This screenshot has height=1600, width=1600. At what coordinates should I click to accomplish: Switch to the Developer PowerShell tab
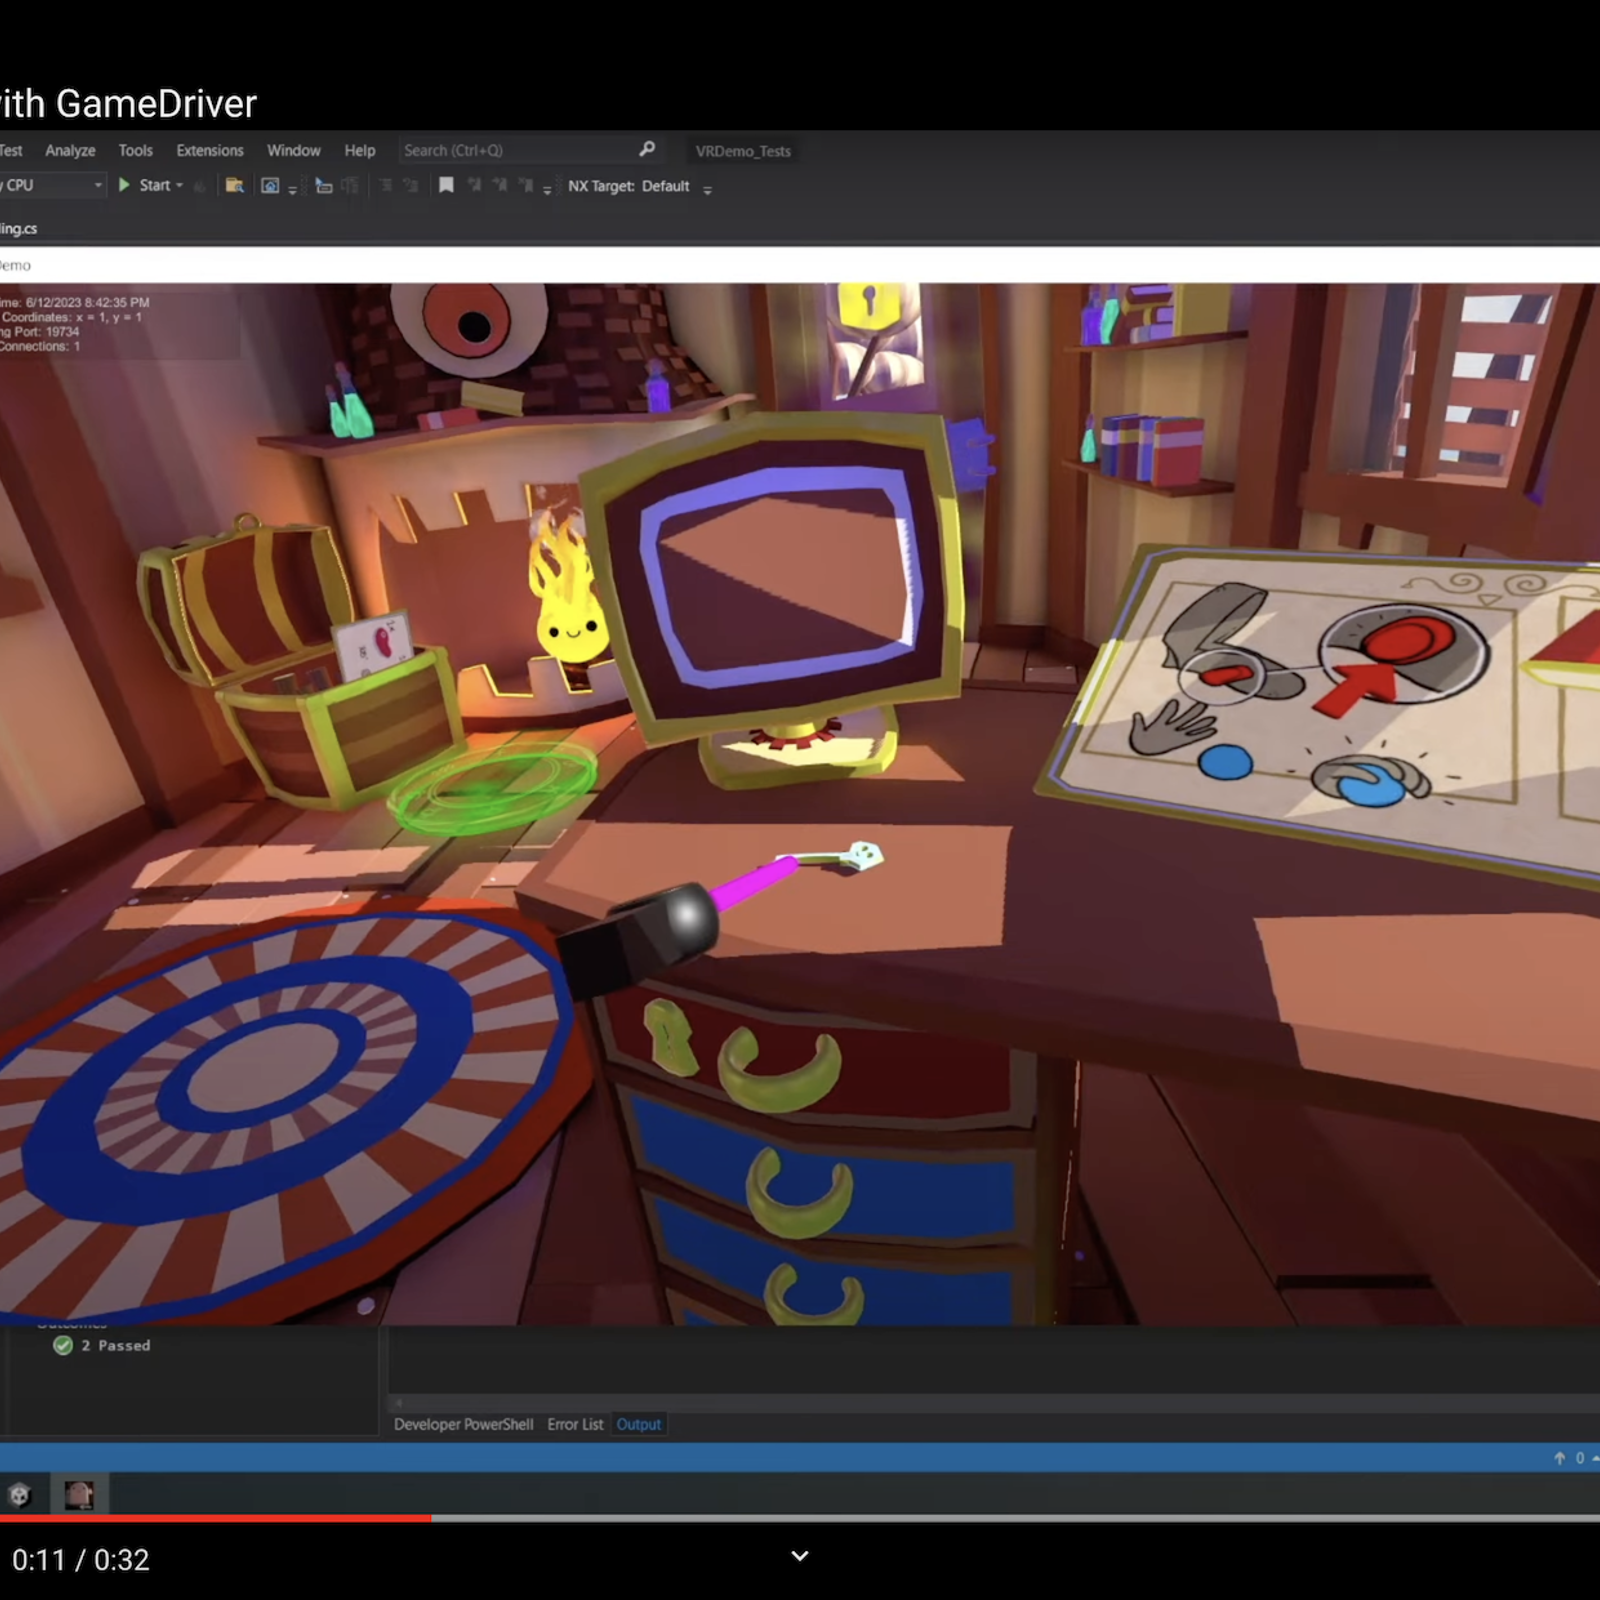tap(463, 1424)
